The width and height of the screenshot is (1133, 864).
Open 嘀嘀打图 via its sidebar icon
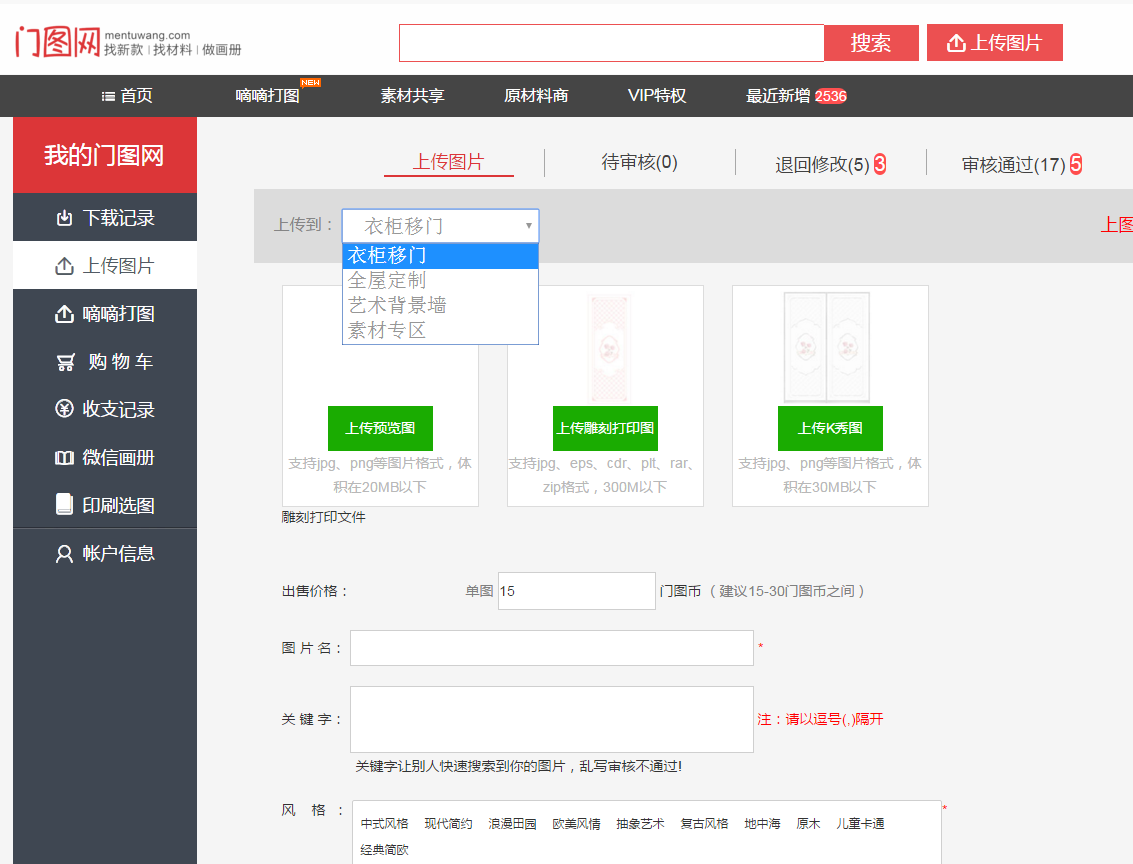click(65, 314)
